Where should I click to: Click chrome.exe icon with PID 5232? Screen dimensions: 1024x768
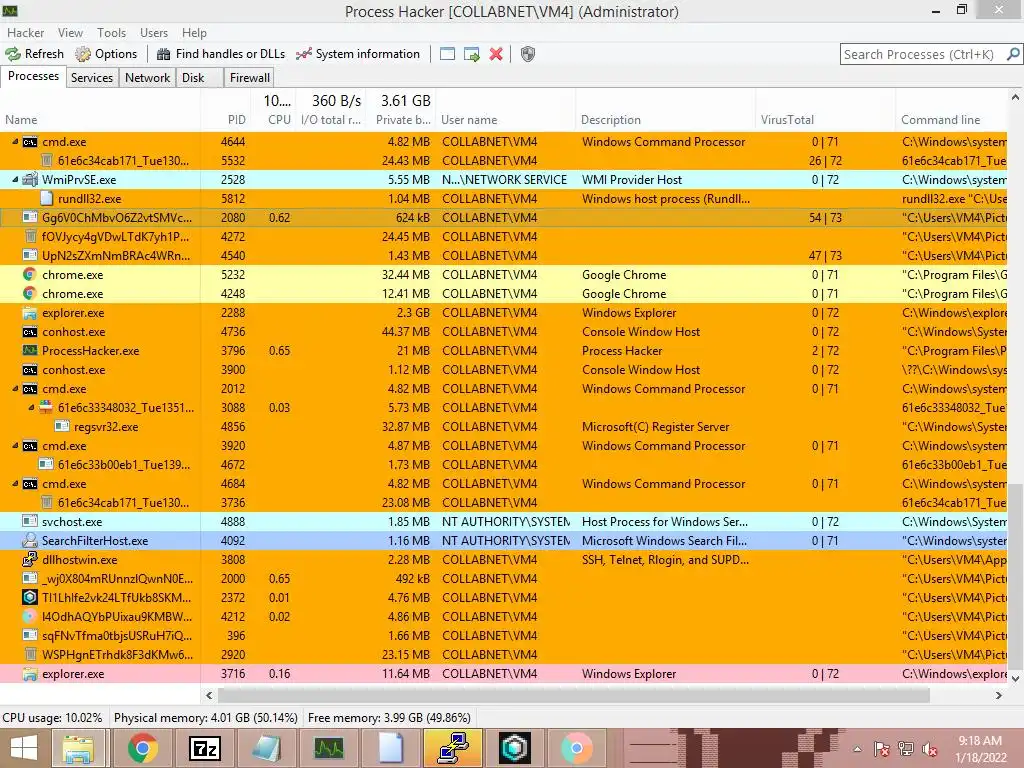[x=29, y=275]
